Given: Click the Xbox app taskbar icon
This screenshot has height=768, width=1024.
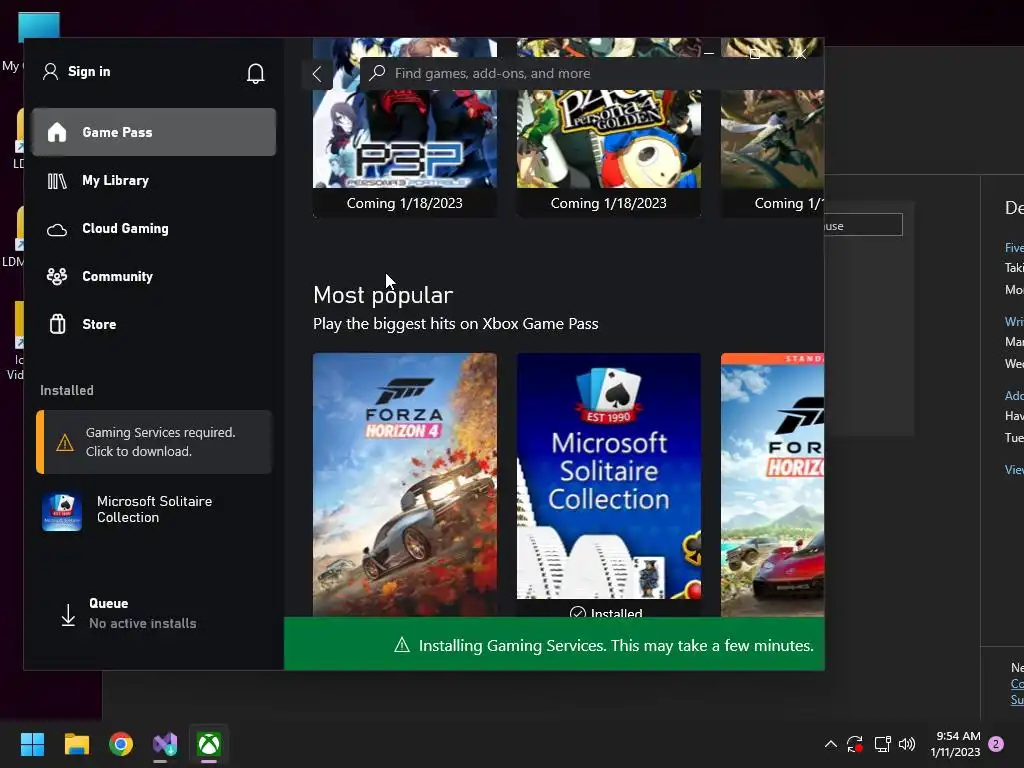Looking at the screenshot, I should pyautogui.click(x=209, y=744).
